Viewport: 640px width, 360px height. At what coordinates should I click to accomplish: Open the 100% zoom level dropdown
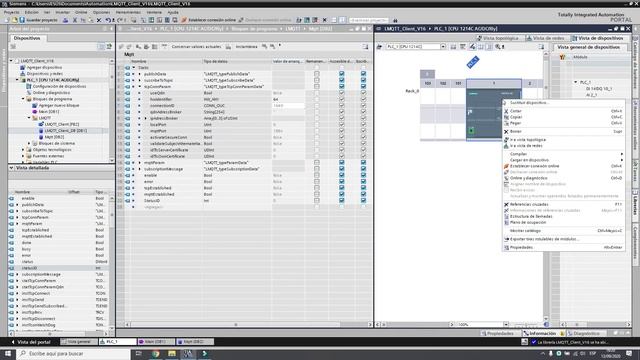(x=506, y=324)
